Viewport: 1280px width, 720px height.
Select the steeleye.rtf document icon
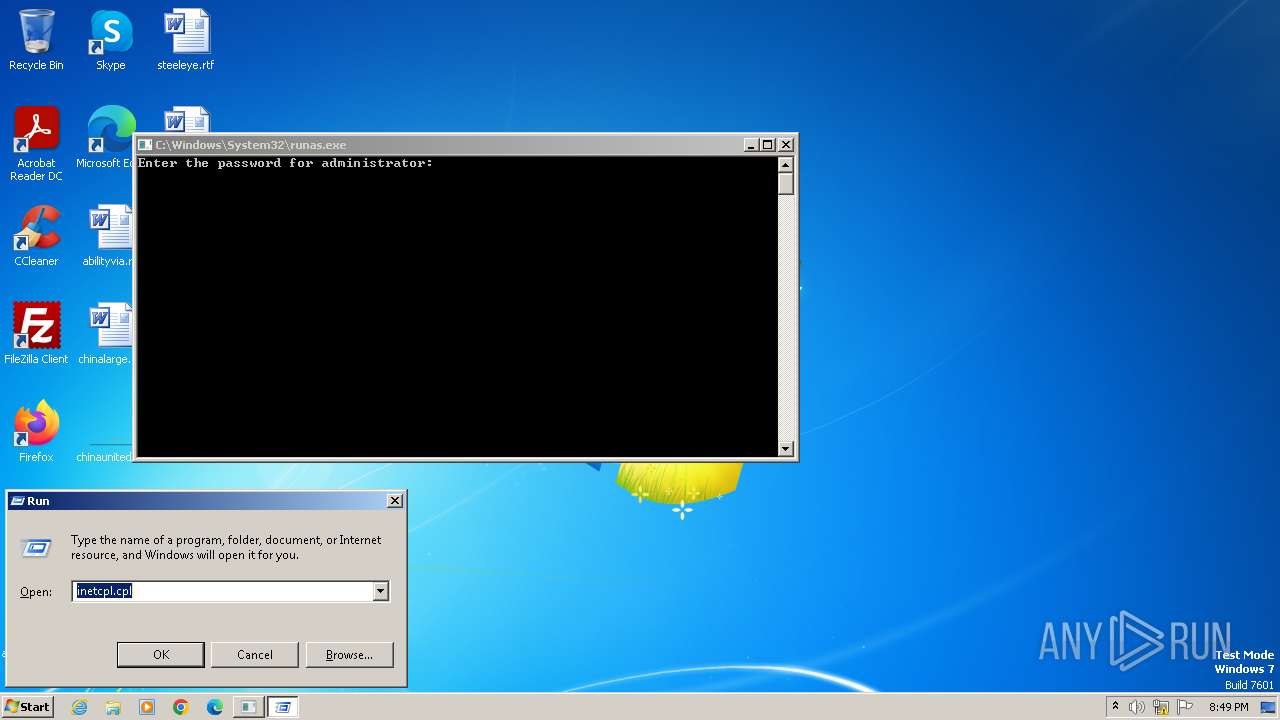[185, 40]
